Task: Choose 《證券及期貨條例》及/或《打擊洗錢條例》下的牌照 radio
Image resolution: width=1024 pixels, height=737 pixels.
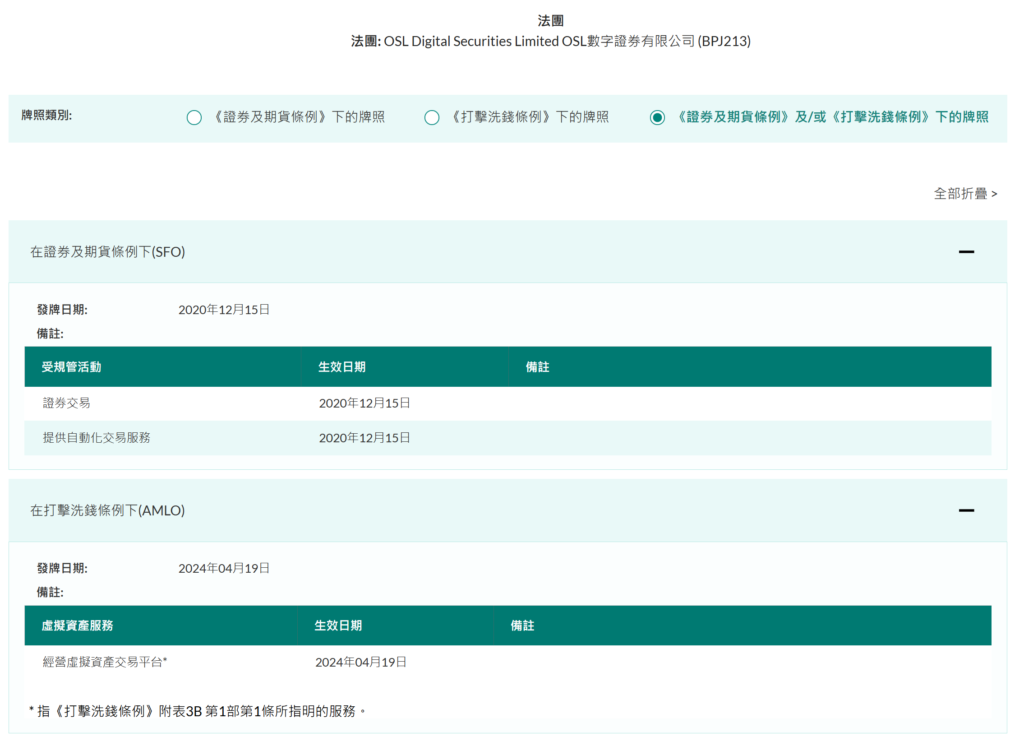Action: tap(657, 118)
